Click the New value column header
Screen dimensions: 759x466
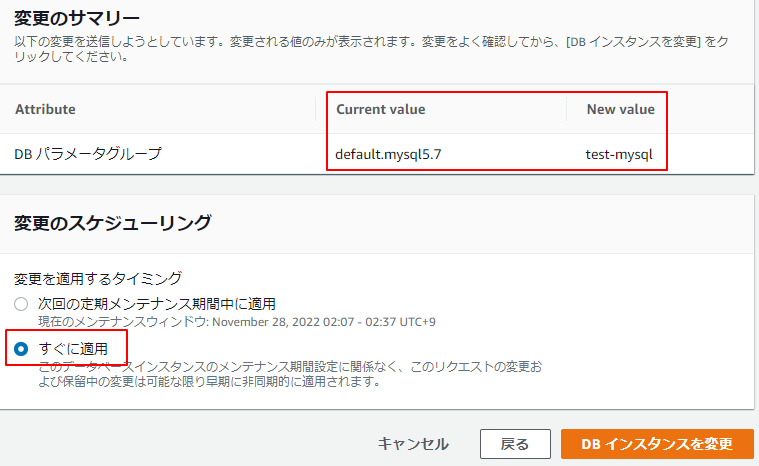tap(621, 109)
